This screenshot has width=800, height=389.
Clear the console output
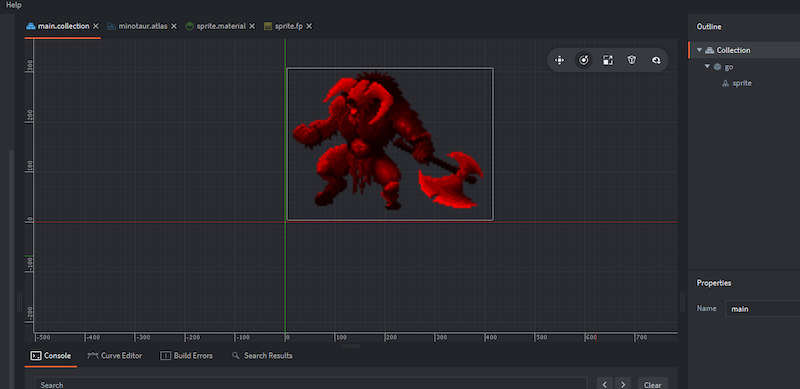pos(653,384)
